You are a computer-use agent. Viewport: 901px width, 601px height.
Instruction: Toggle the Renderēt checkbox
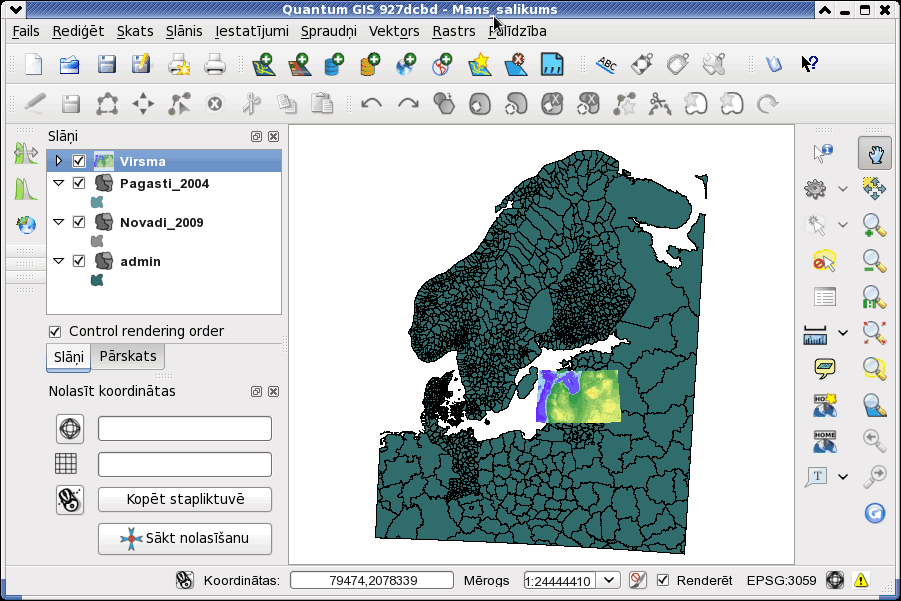[663, 580]
